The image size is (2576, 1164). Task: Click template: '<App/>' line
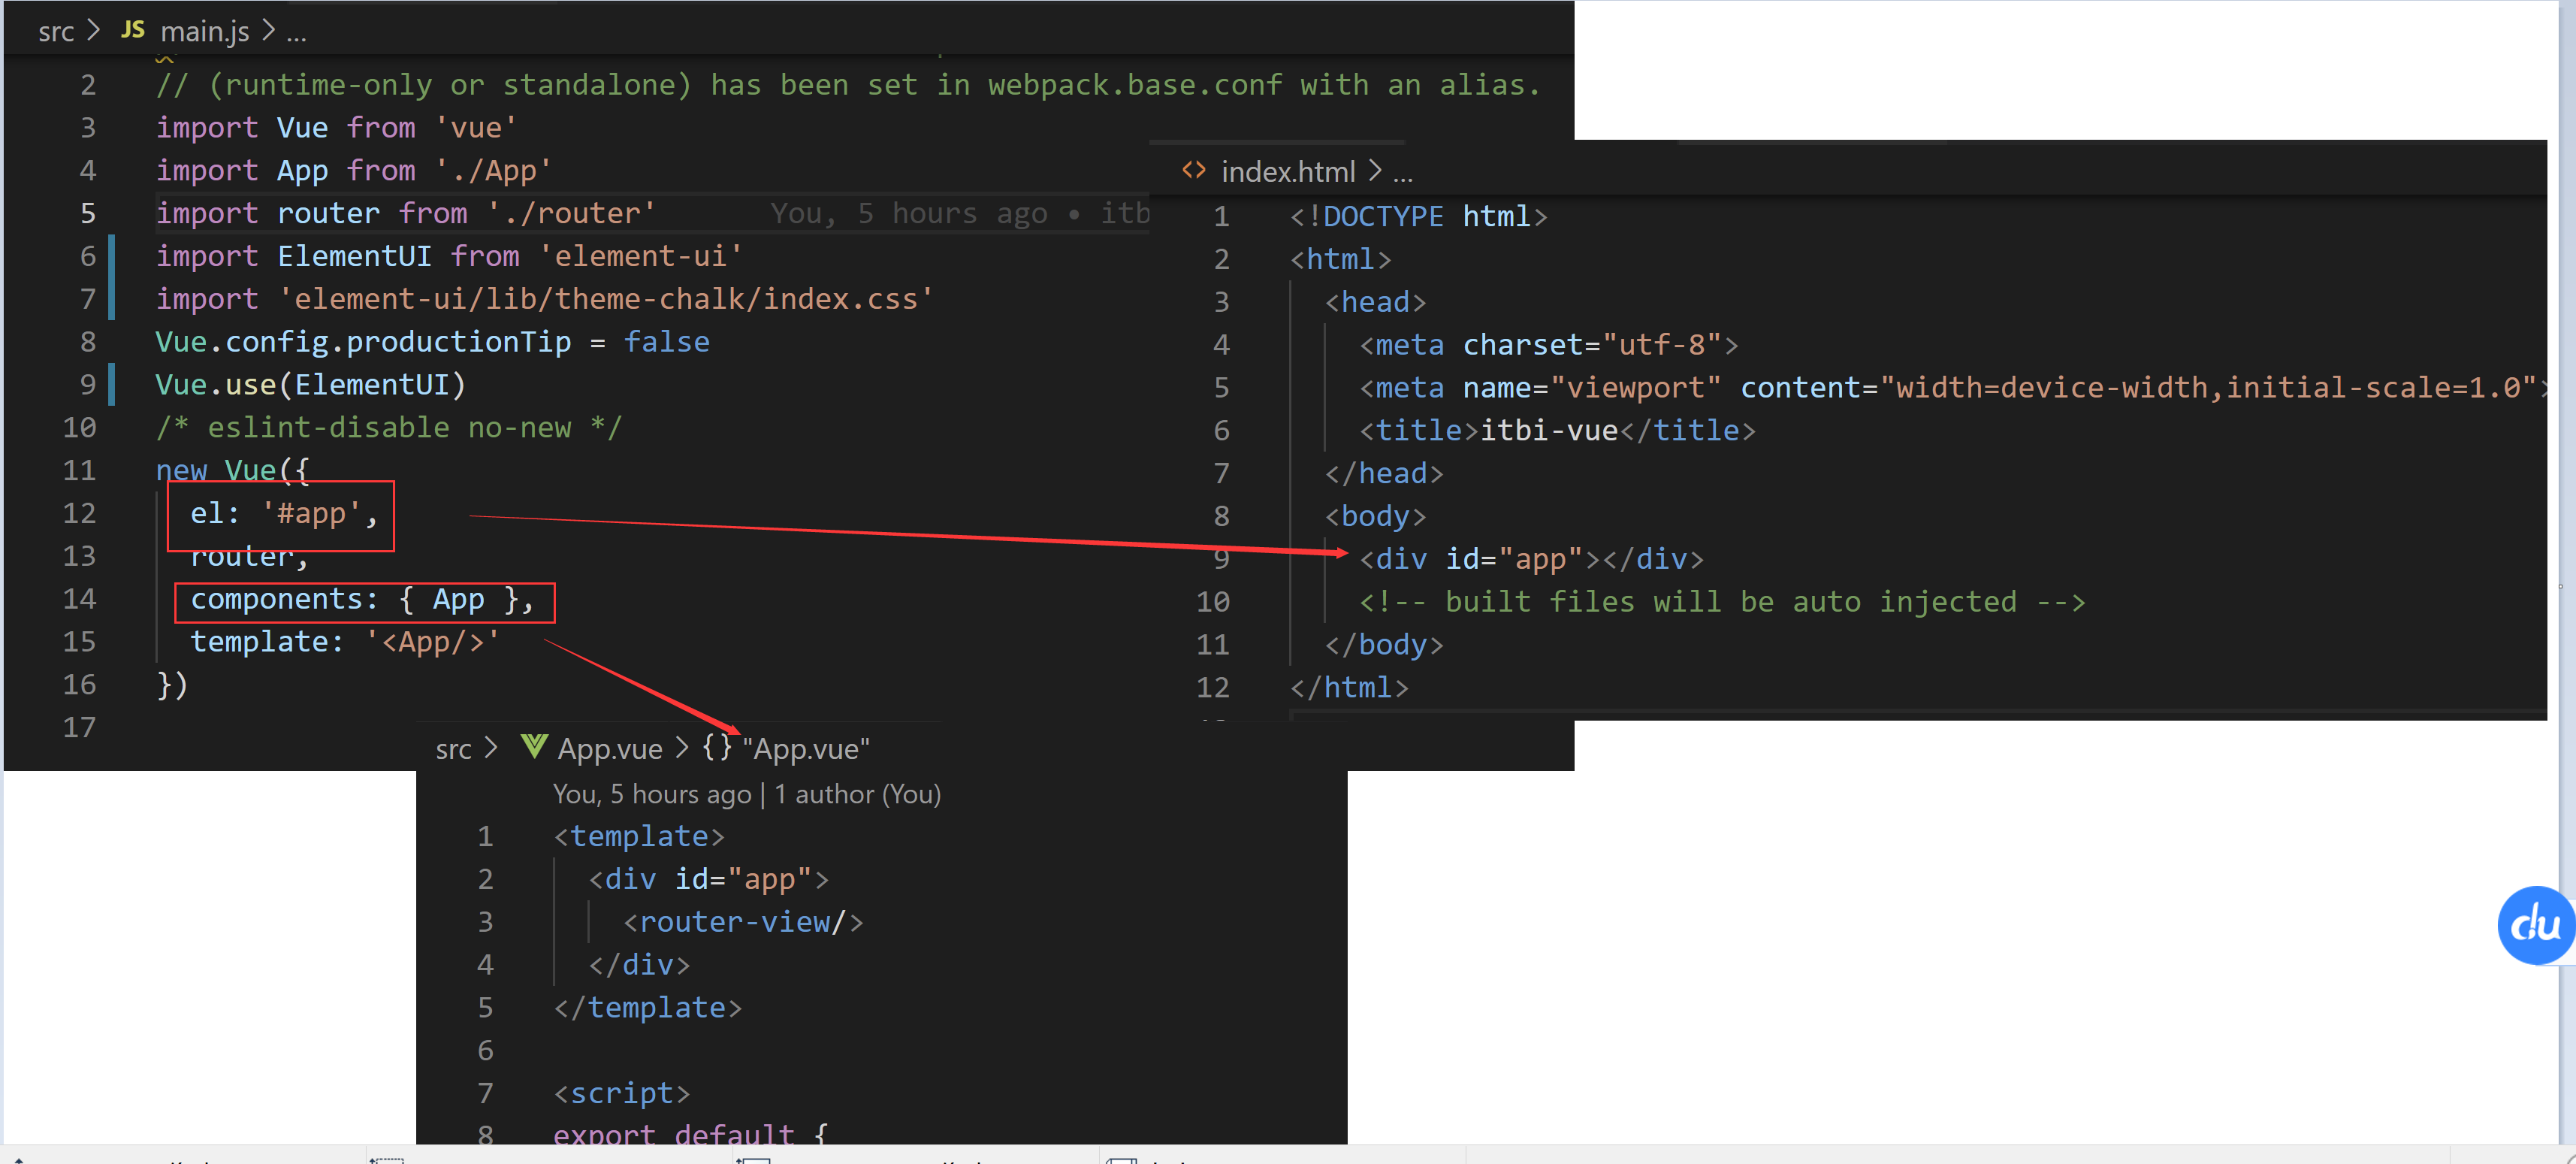pos(344,642)
